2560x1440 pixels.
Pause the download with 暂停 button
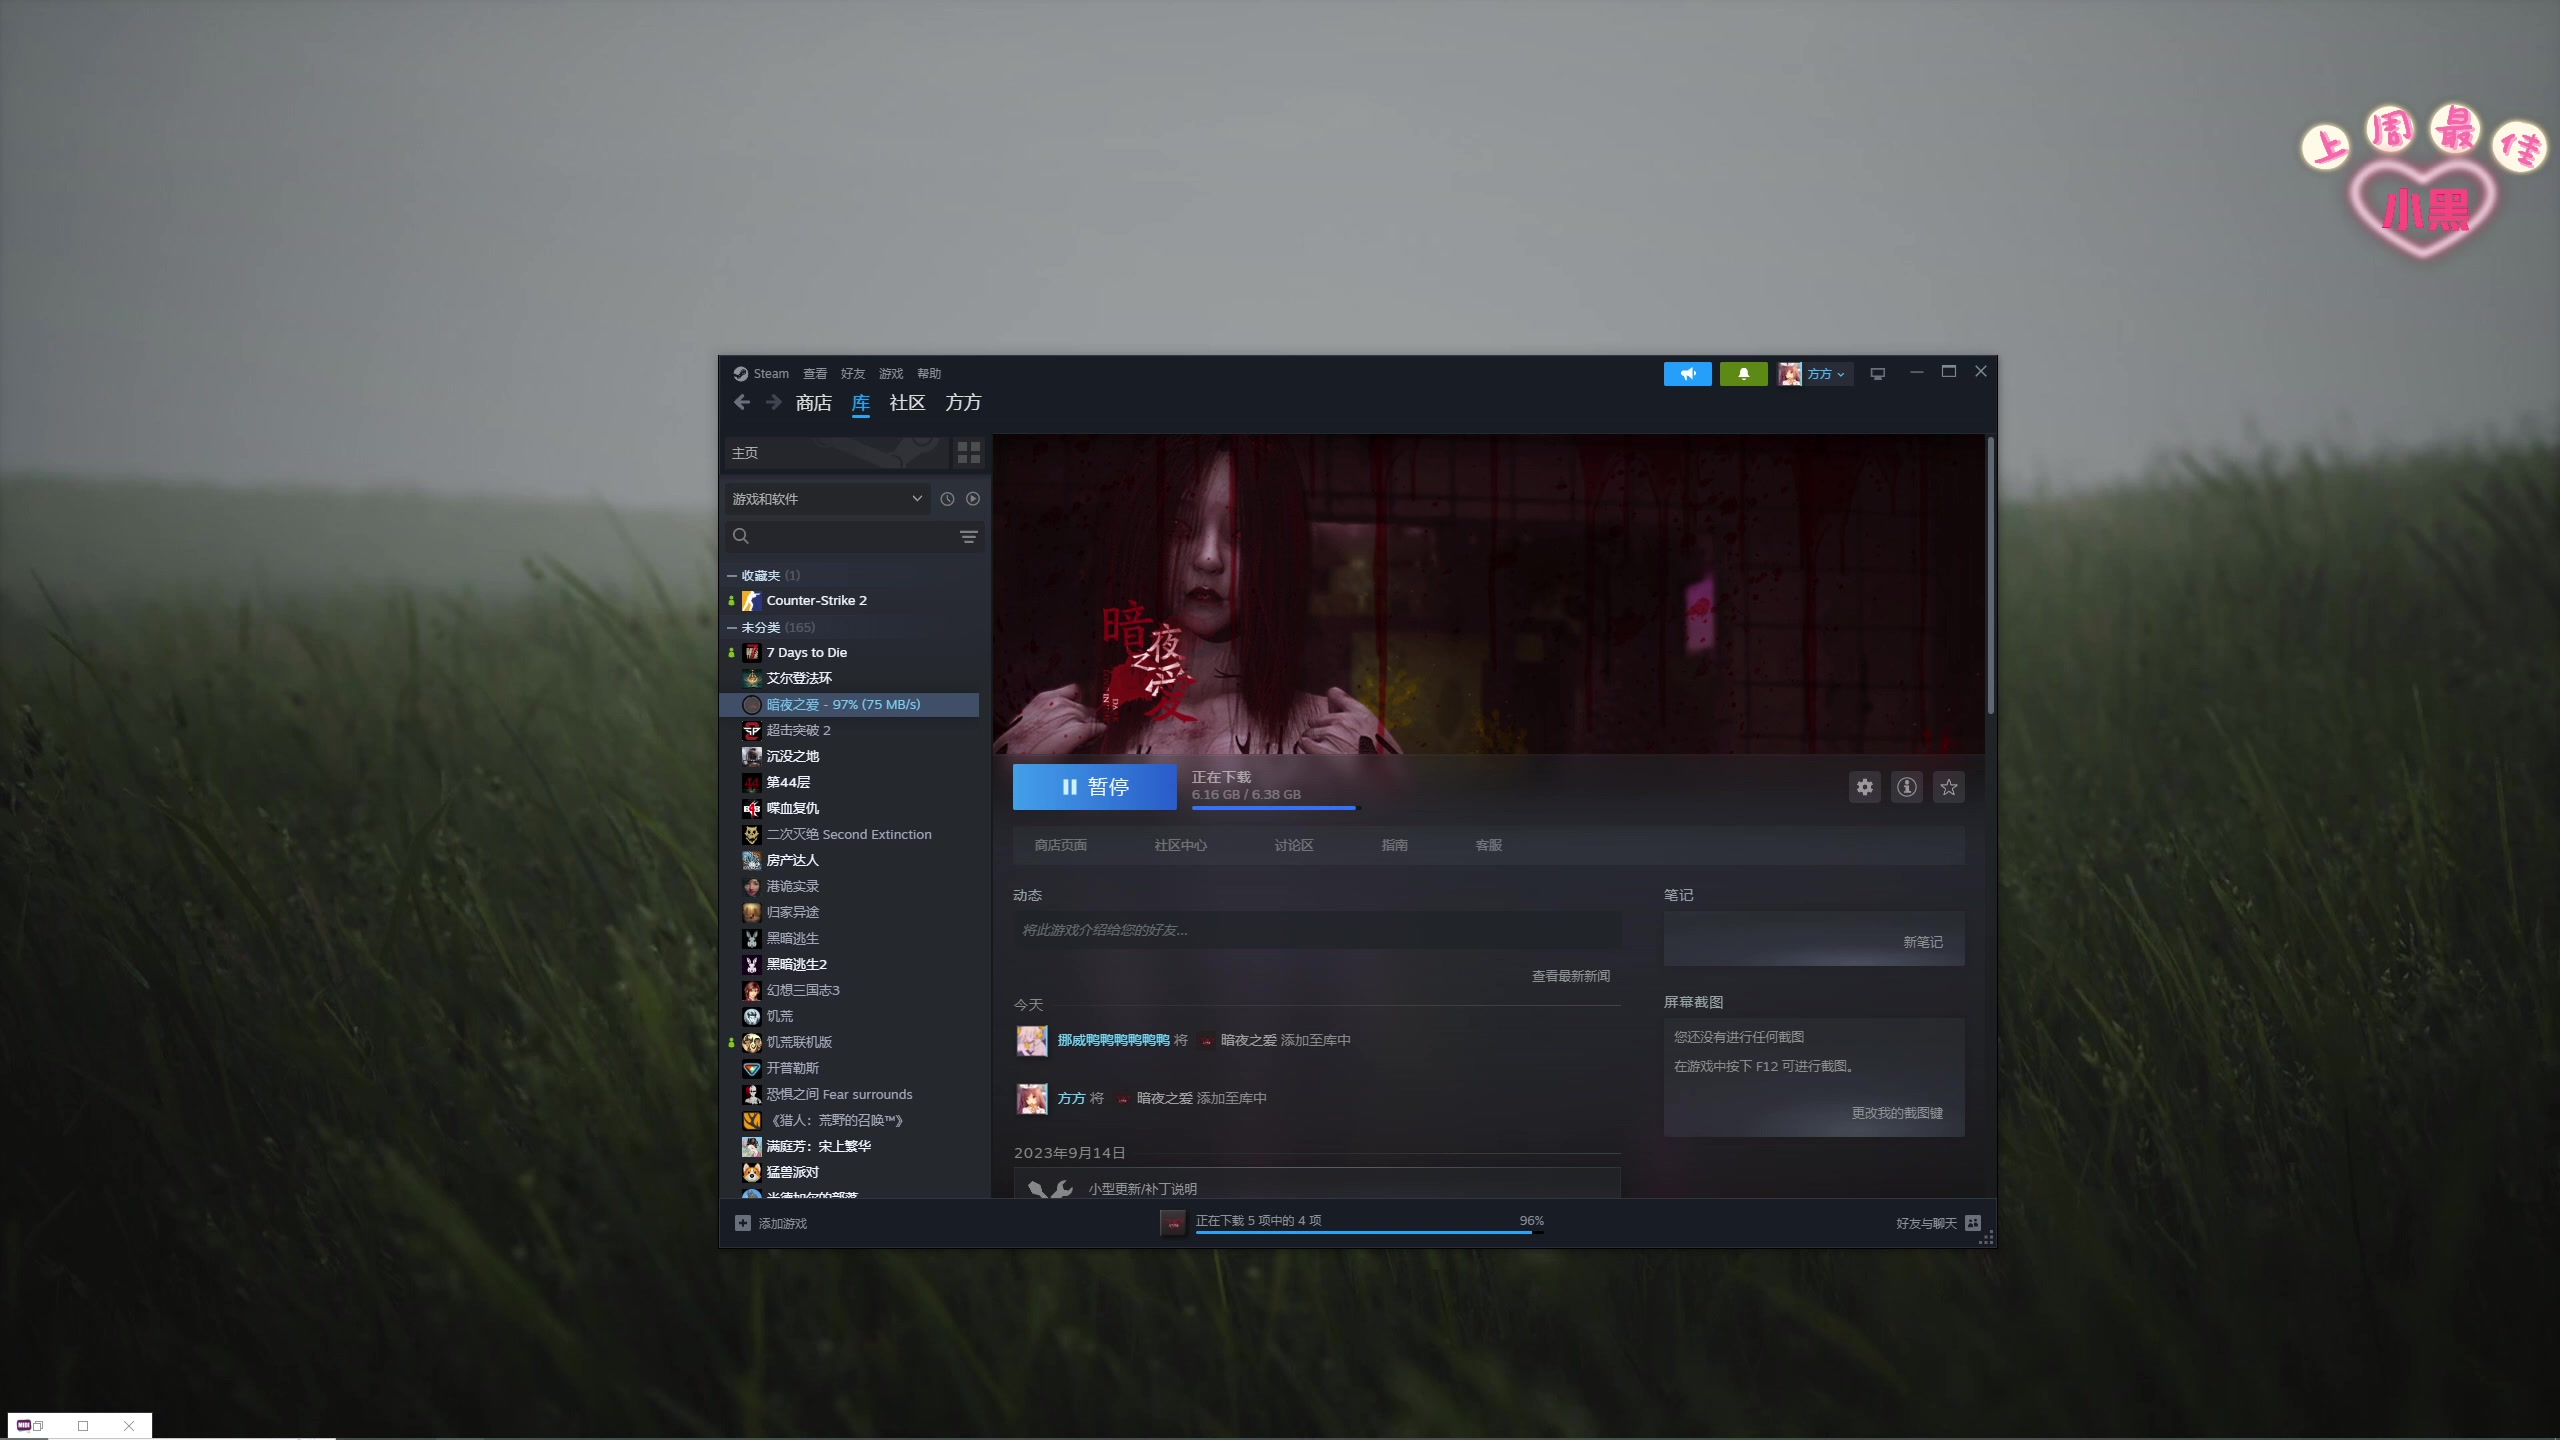pyautogui.click(x=1095, y=787)
